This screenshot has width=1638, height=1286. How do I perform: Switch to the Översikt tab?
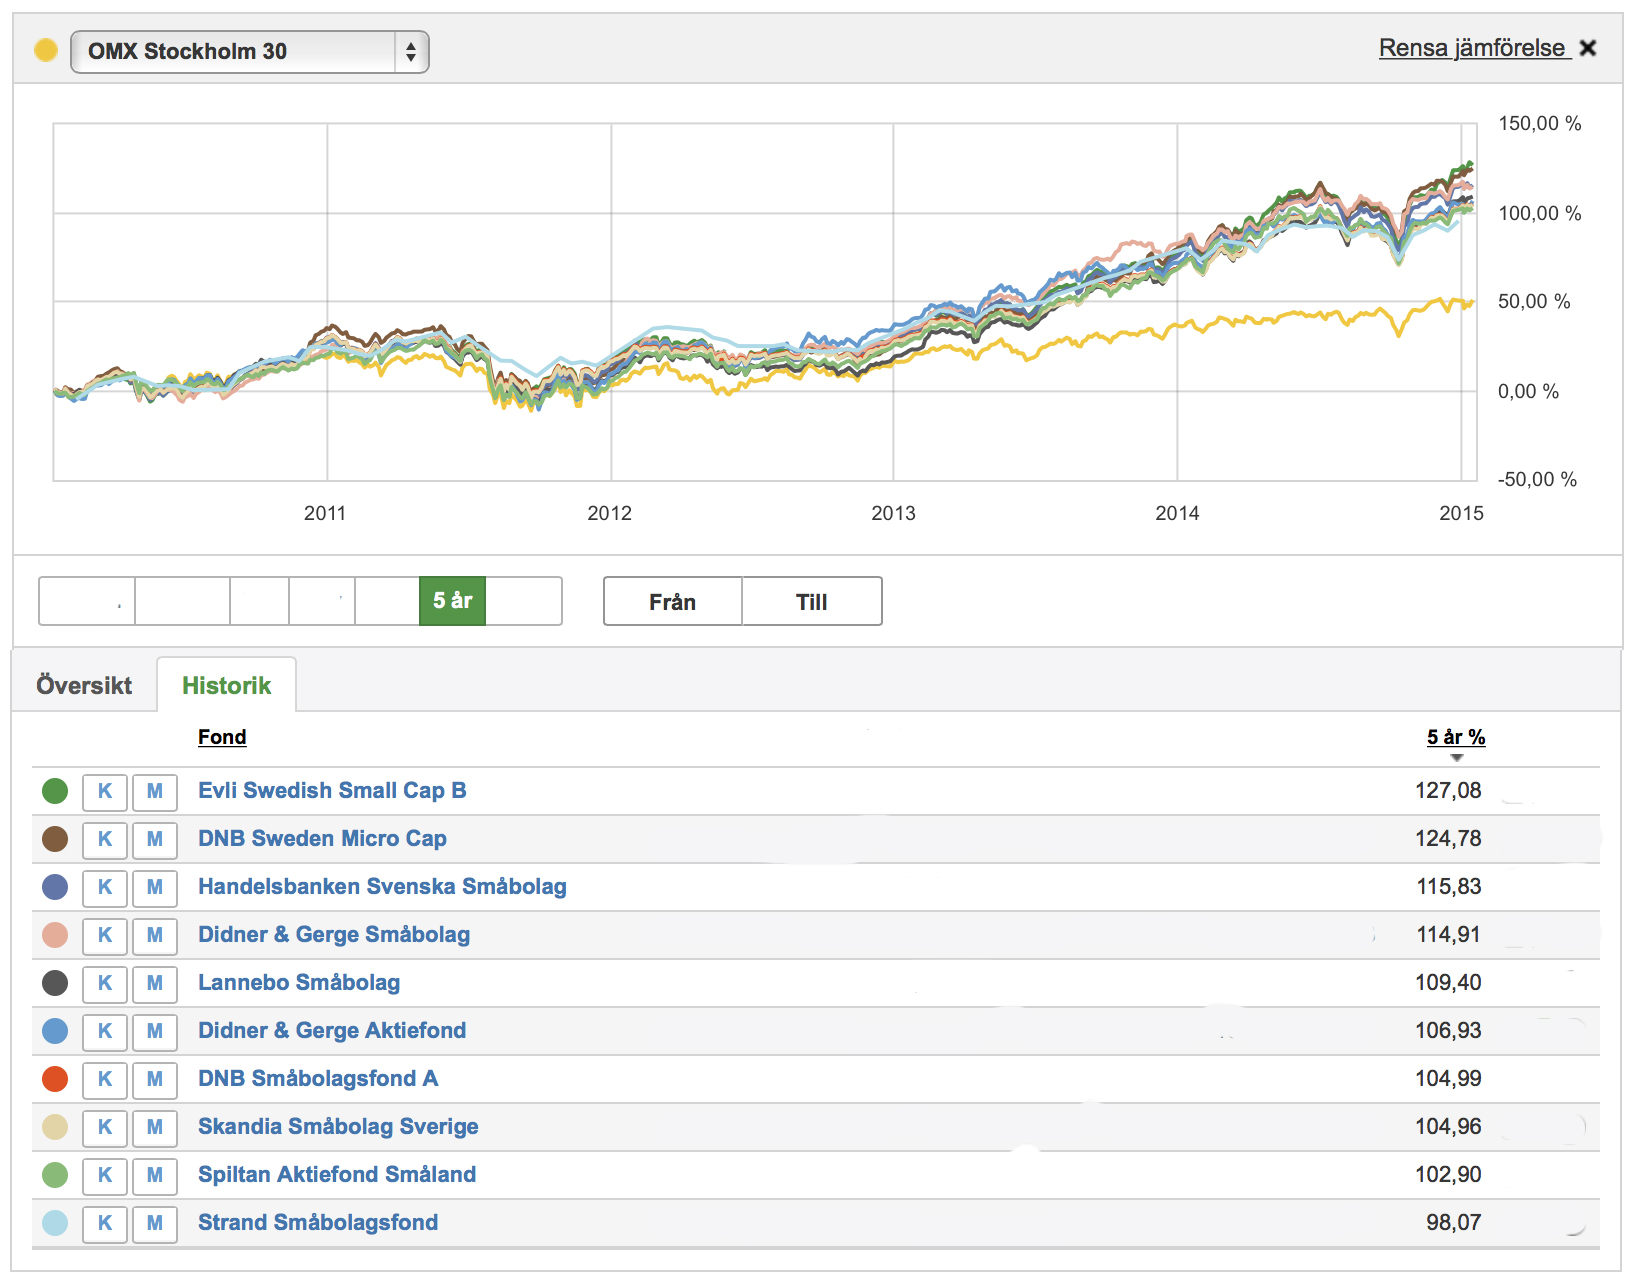84,686
